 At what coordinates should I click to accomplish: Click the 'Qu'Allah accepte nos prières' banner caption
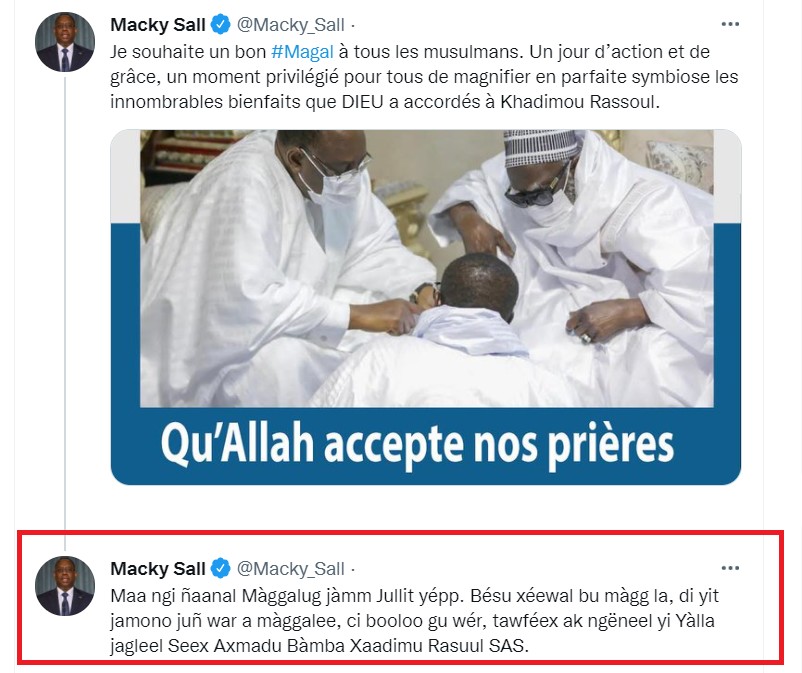[x=417, y=444]
